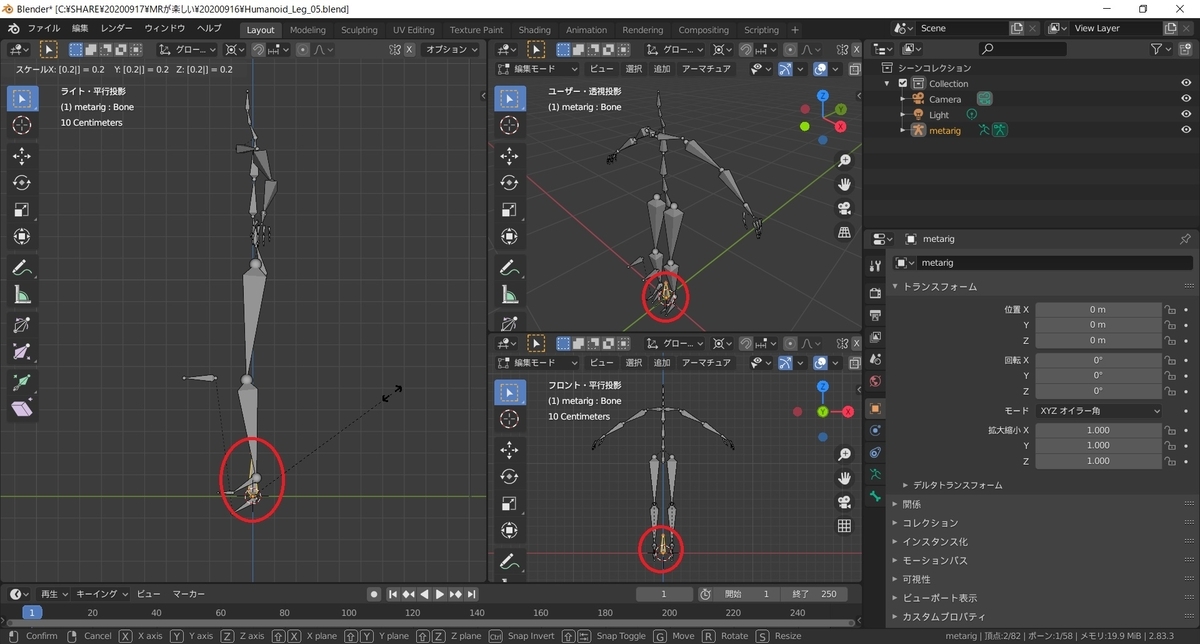Select the Rotate tool in right view toolbar
Viewport: 1200px width, 644px height.
[22, 183]
